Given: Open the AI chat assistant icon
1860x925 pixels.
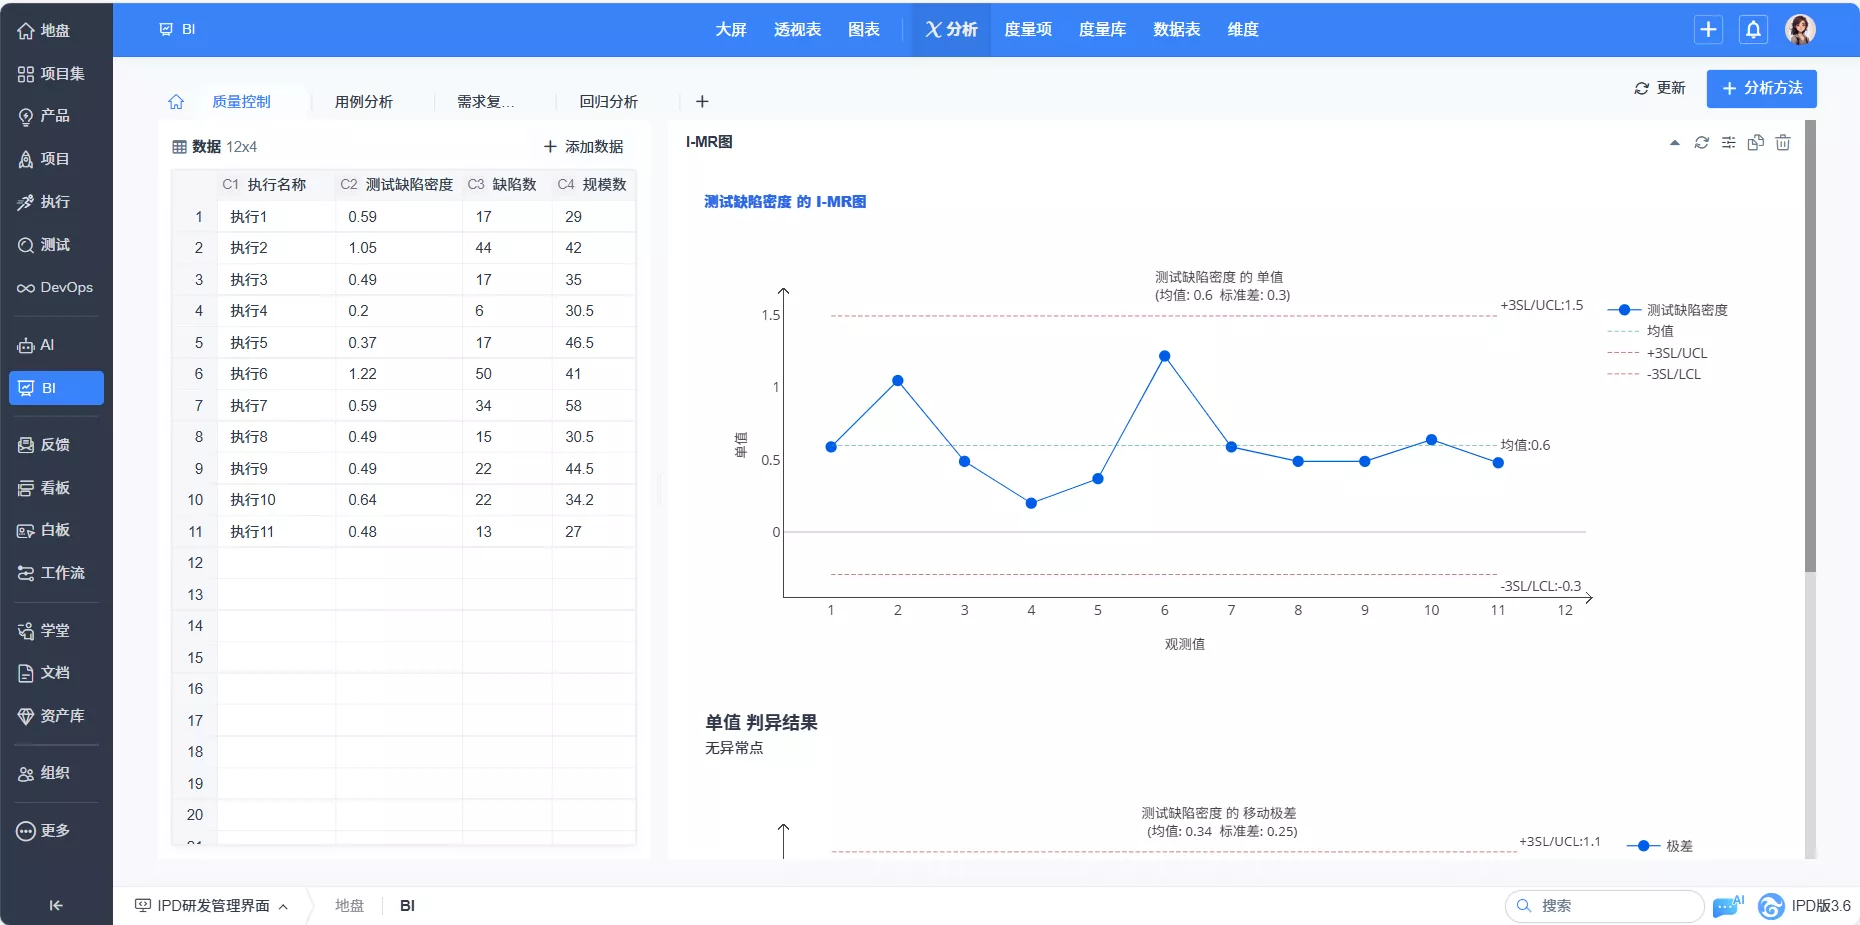Looking at the screenshot, I should pyautogui.click(x=1727, y=906).
